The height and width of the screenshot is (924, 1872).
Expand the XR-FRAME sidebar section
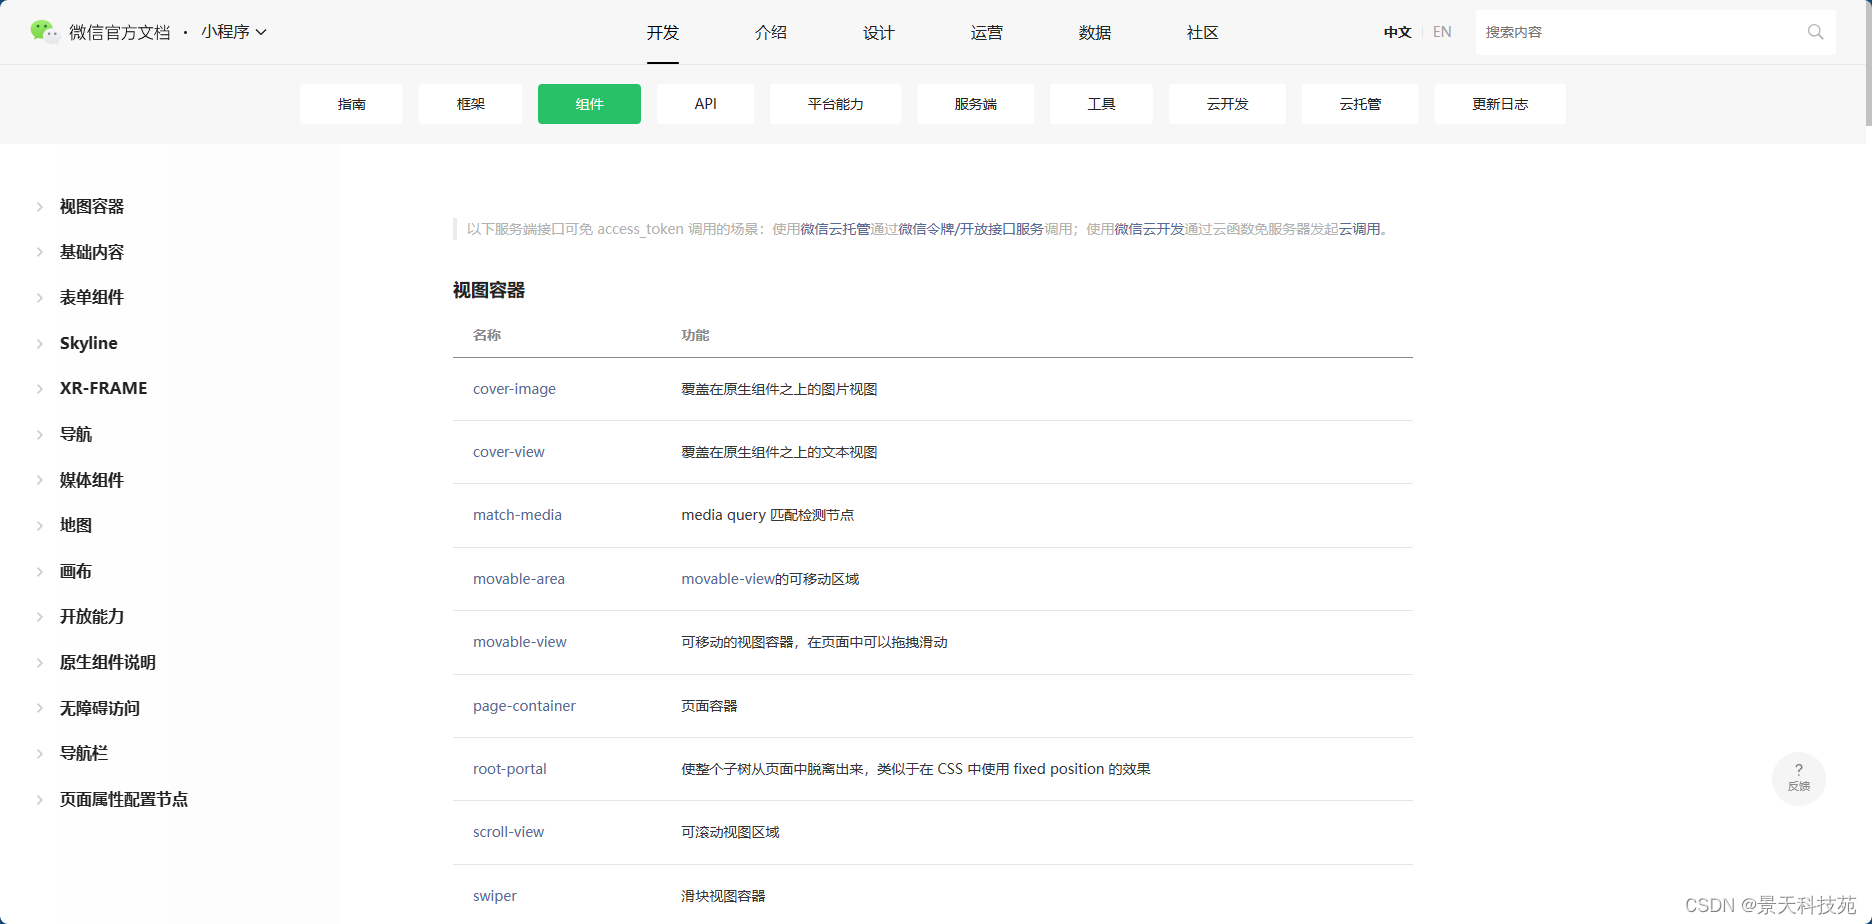pos(103,388)
